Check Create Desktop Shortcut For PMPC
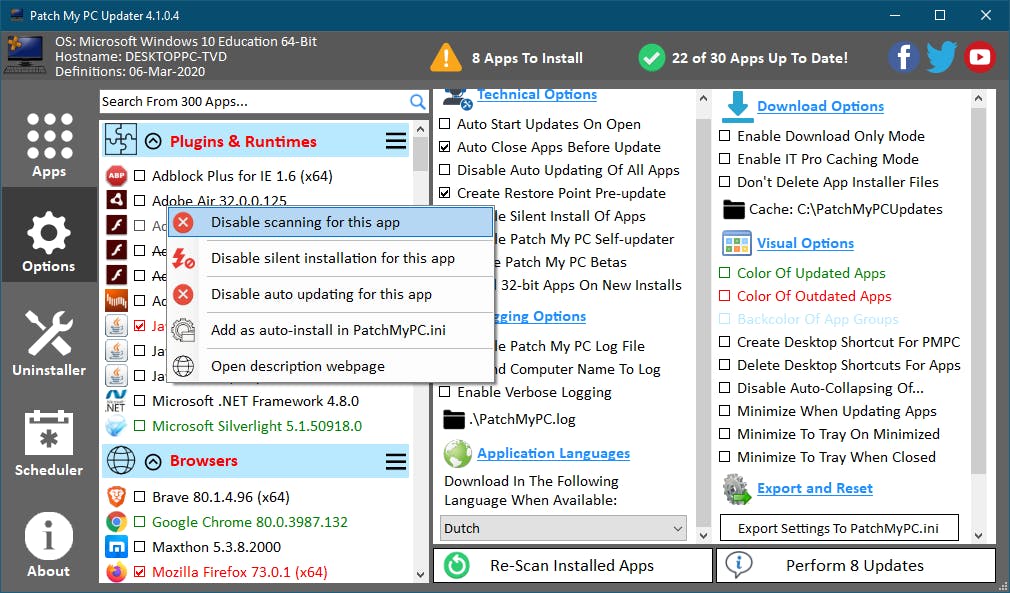The height and width of the screenshot is (593, 1010). [x=725, y=343]
